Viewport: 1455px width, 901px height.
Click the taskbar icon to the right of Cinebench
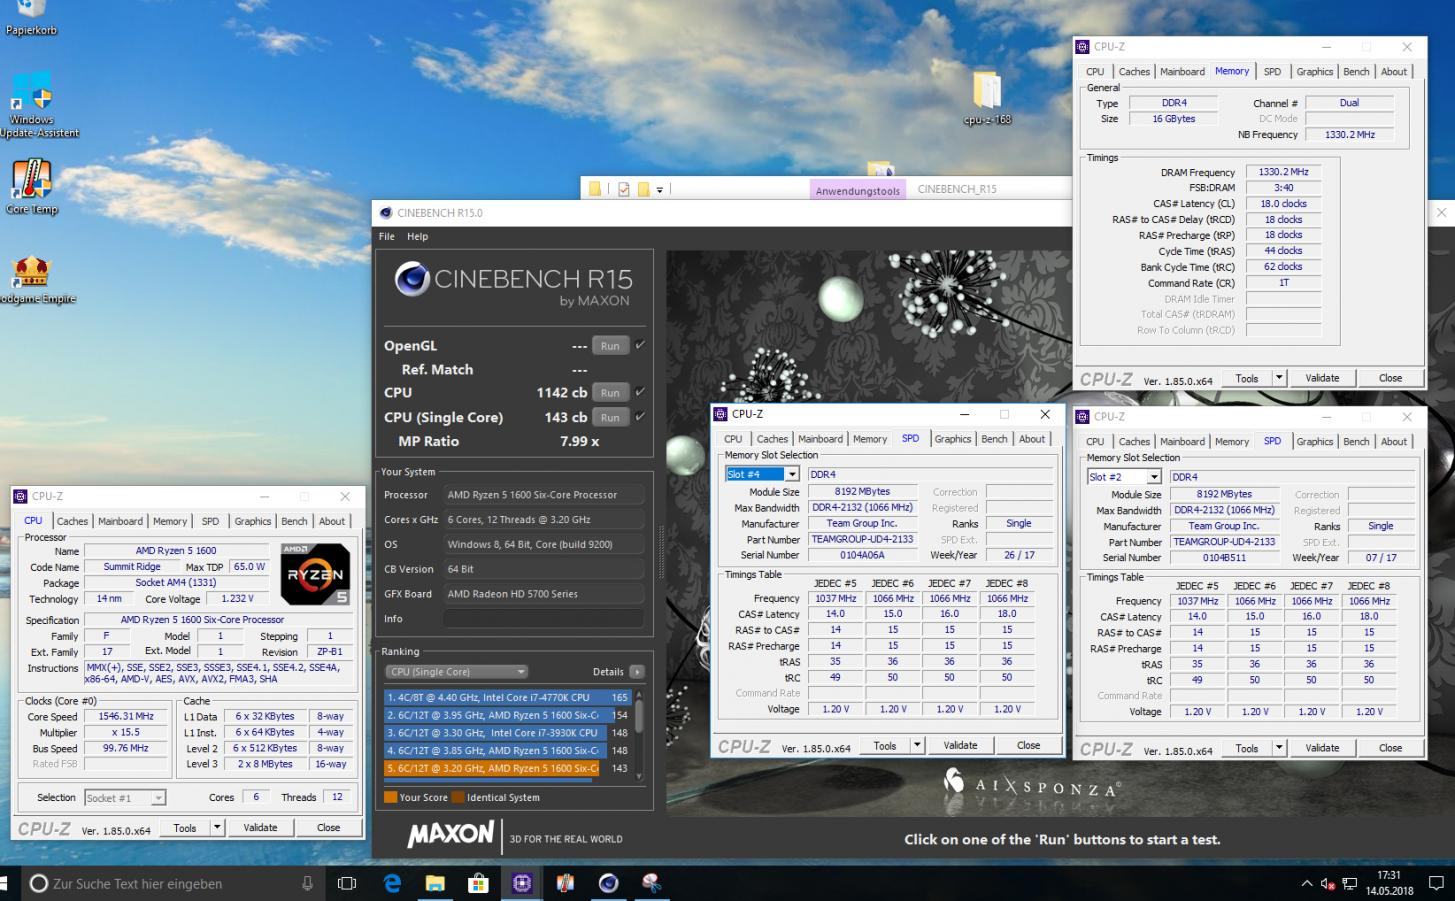(x=651, y=883)
